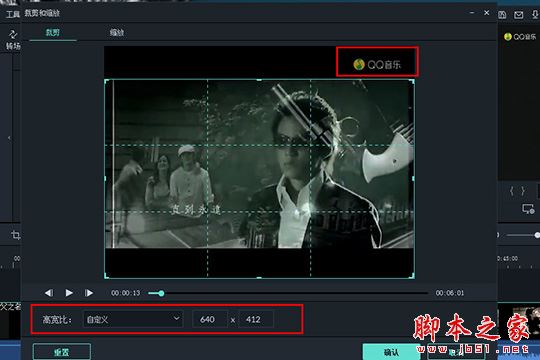Click the download icon right of envelope

[535, 14]
